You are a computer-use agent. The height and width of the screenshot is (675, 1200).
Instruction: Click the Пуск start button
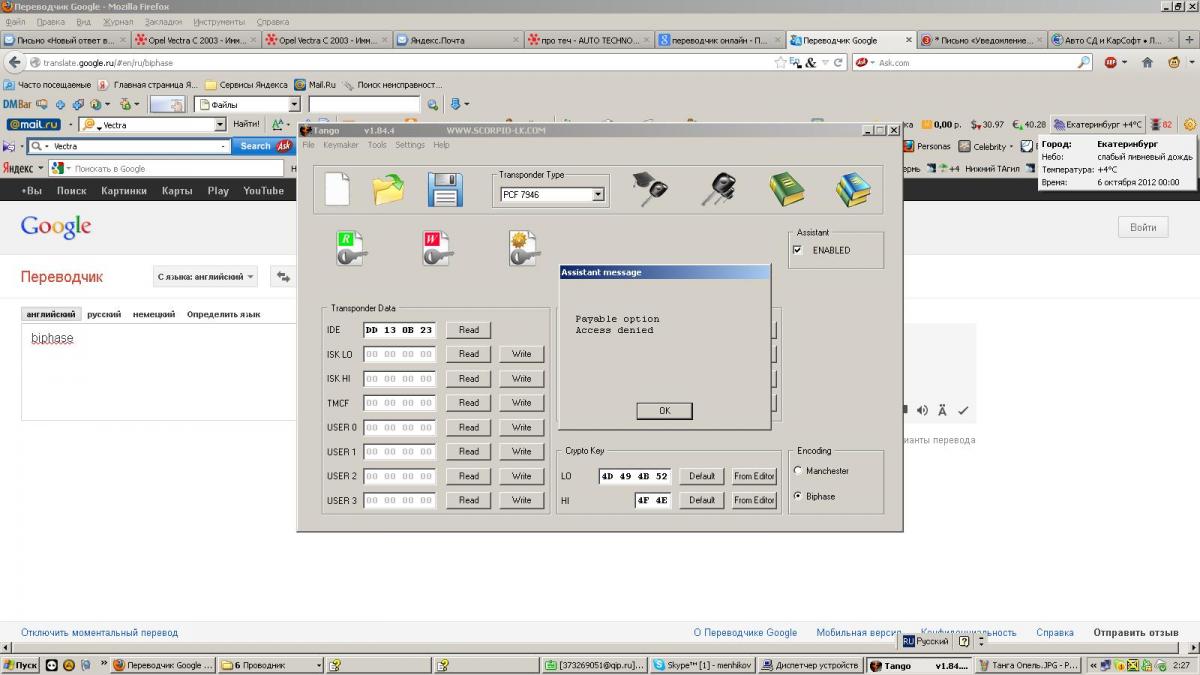coord(20,665)
